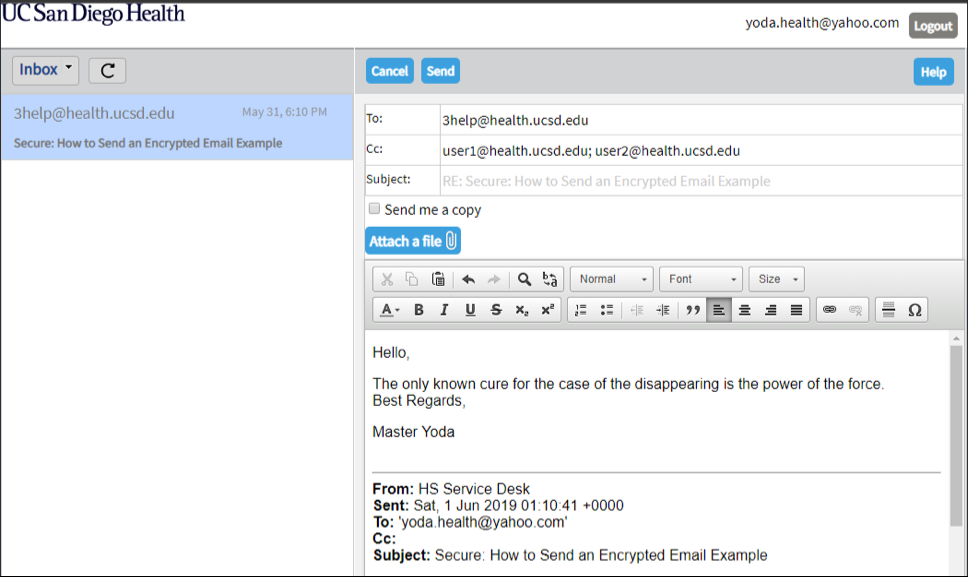Viewport: 968px width, 577px height.
Task: Insert a bulleted list
Action: (606, 310)
